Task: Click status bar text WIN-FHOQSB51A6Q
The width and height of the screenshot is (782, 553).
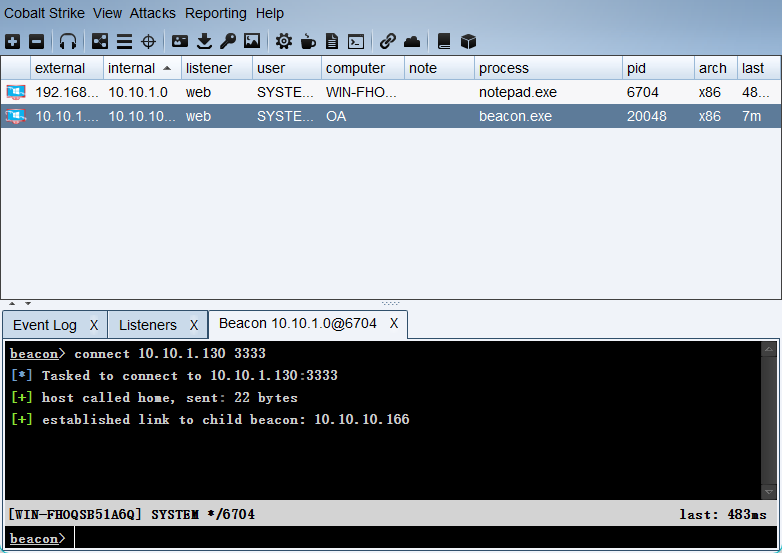Action: pyautogui.click(x=75, y=514)
